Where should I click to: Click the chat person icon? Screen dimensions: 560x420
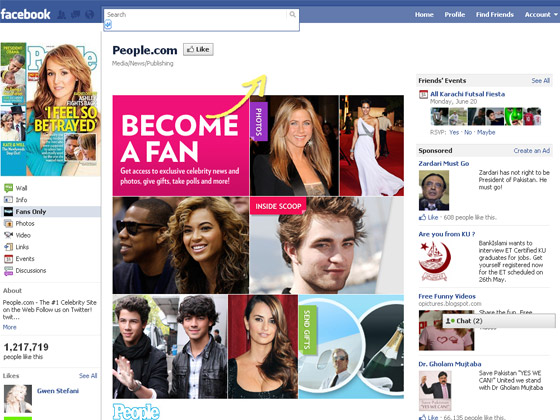[x=448, y=321]
